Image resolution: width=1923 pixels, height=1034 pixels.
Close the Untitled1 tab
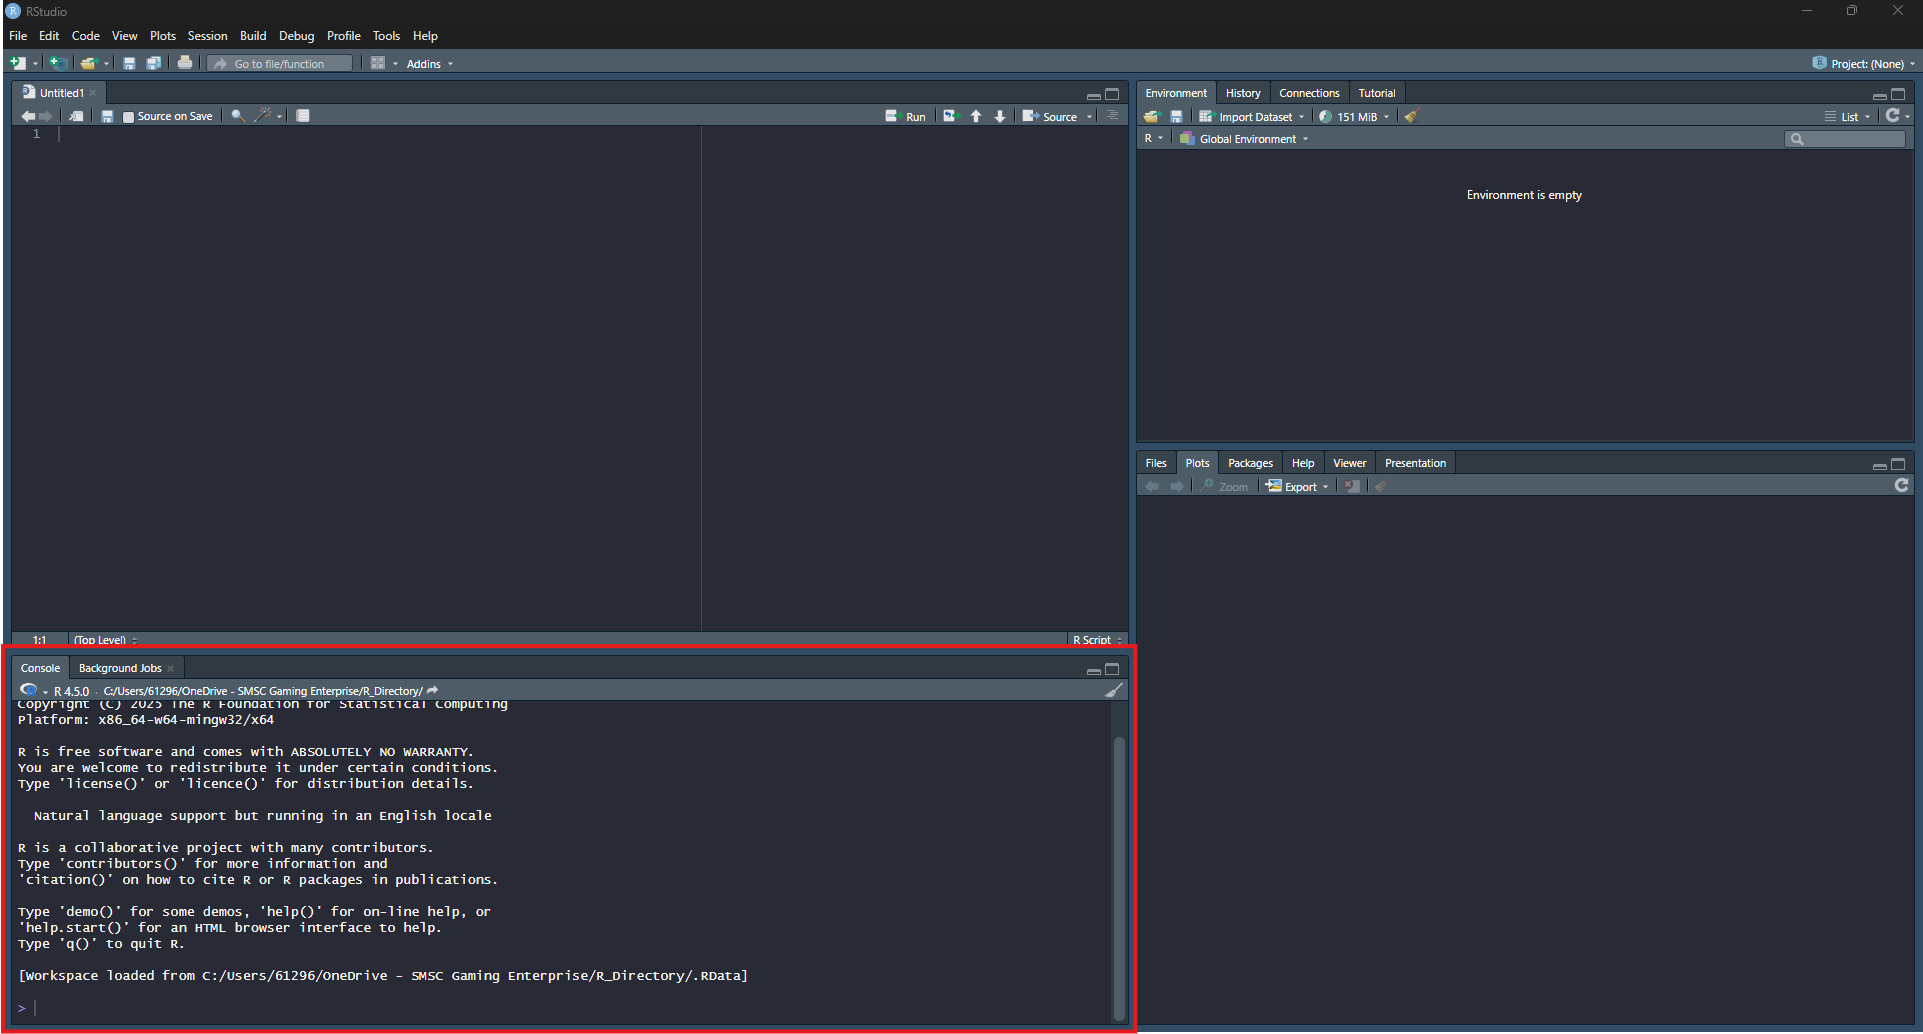click(93, 93)
